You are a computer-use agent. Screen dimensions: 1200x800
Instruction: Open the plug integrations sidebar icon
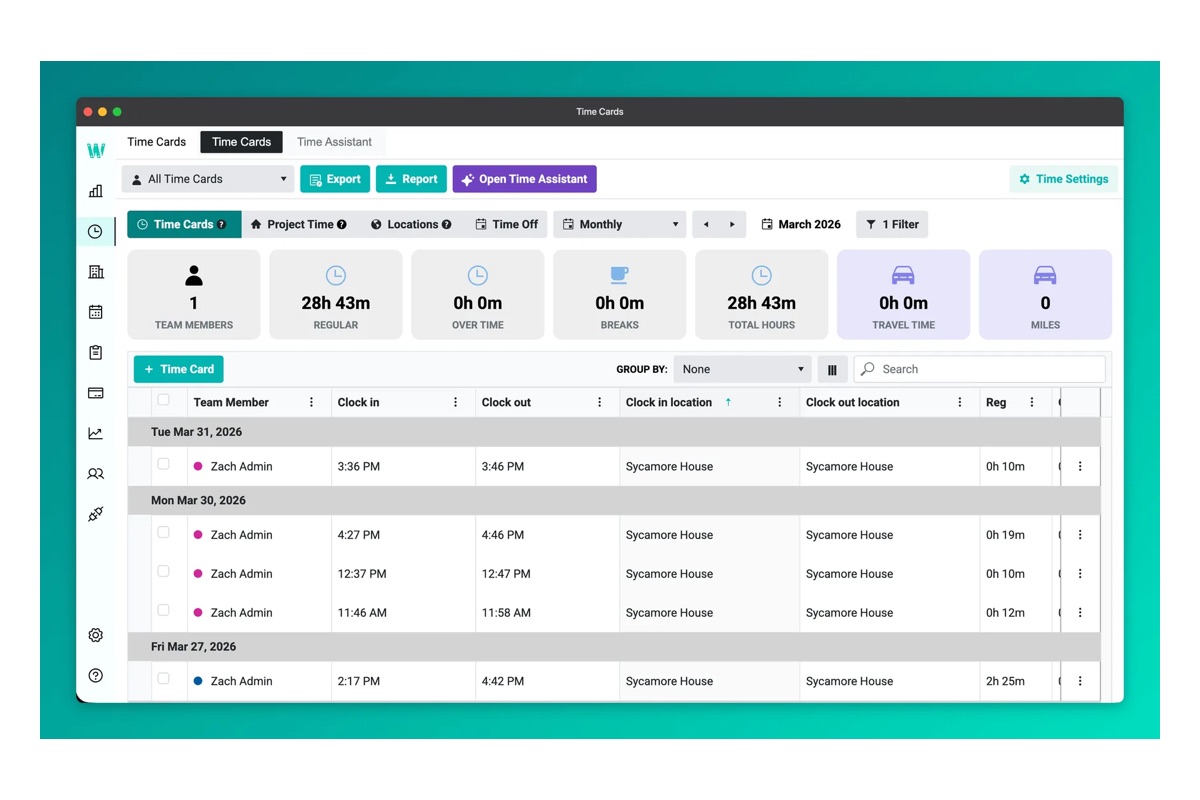click(96, 514)
